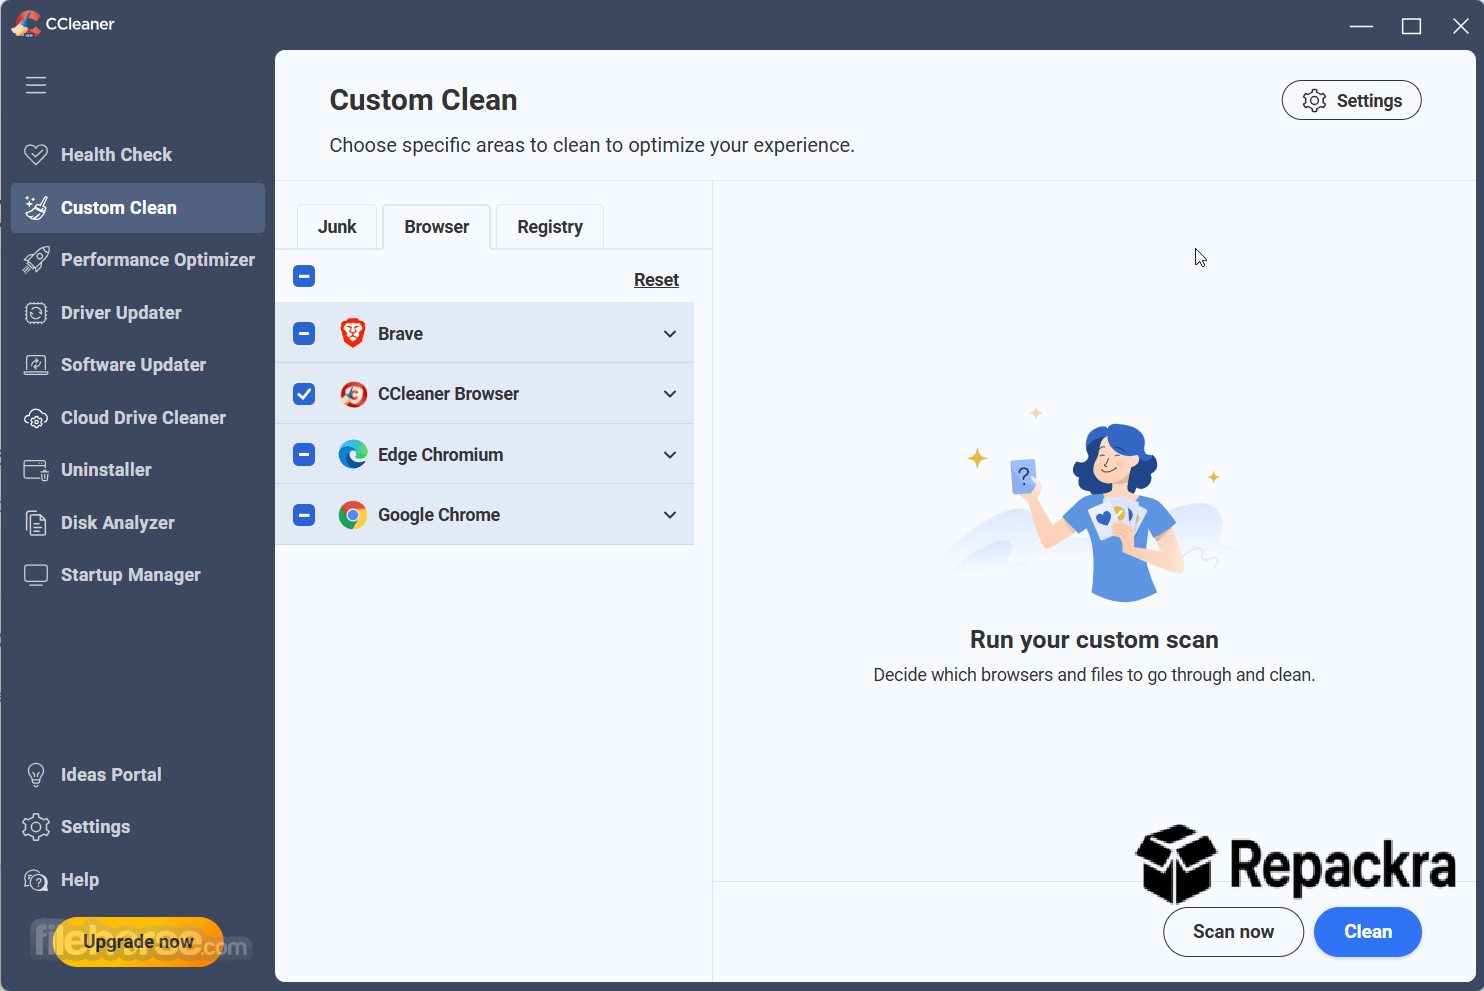Expand the CCleaner Browser options chevron
Viewport: 1484px width, 991px height.
pos(670,394)
